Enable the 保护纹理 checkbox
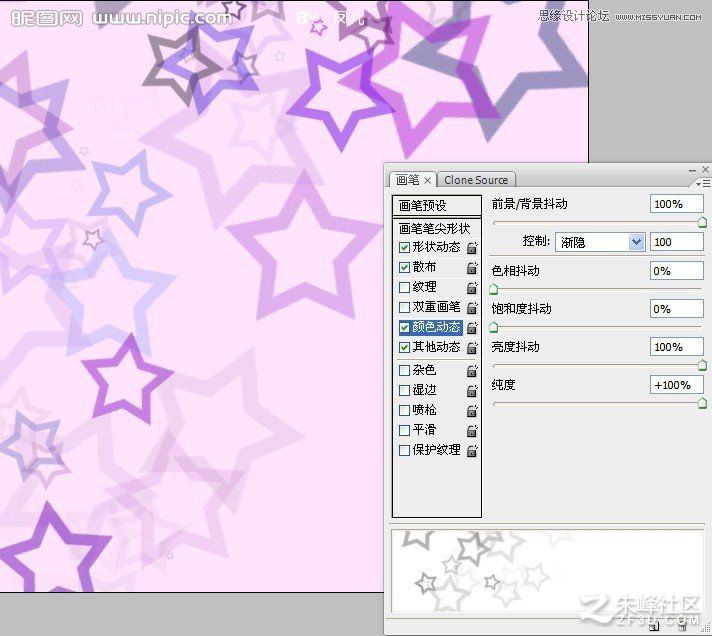 click(404, 450)
